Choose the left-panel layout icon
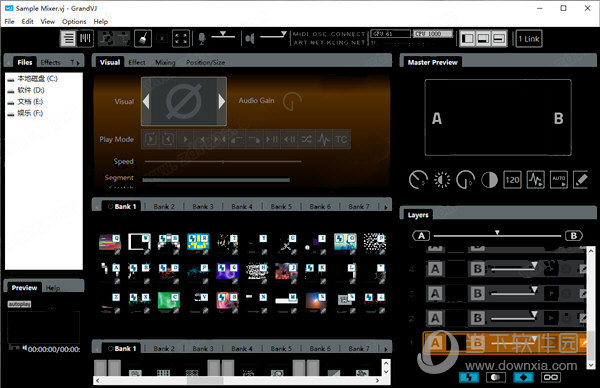 click(x=468, y=39)
